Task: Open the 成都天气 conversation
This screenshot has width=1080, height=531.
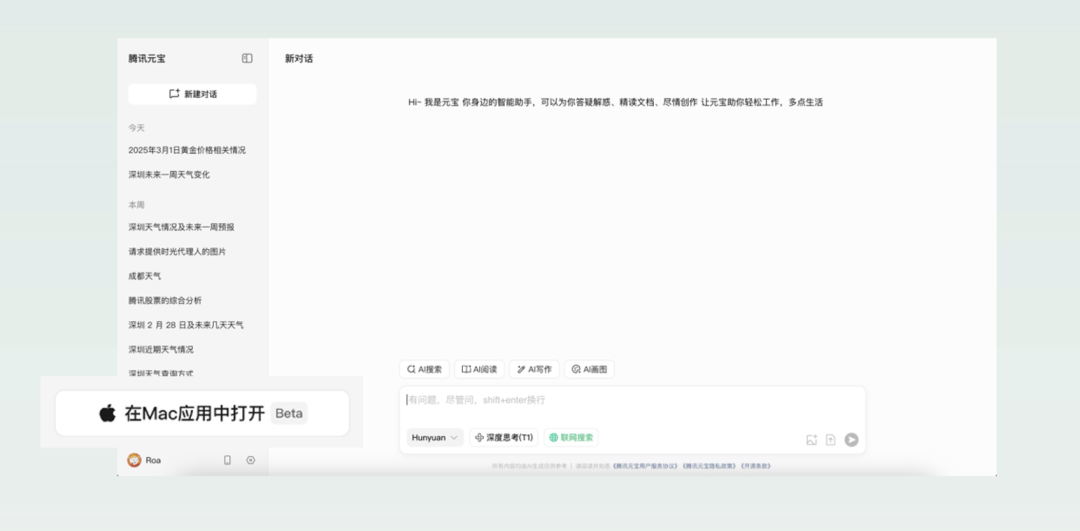Action: click(145, 276)
